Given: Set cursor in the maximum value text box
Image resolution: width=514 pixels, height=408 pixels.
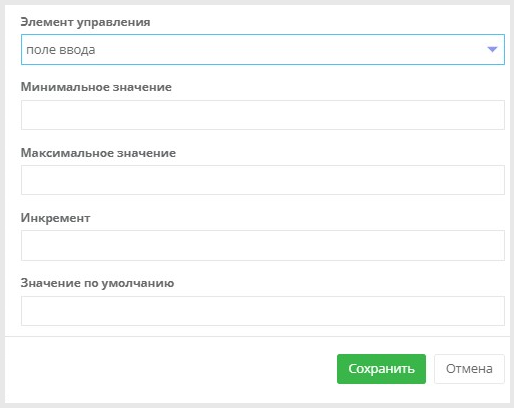Looking at the screenshot, I should coord(263,180).
